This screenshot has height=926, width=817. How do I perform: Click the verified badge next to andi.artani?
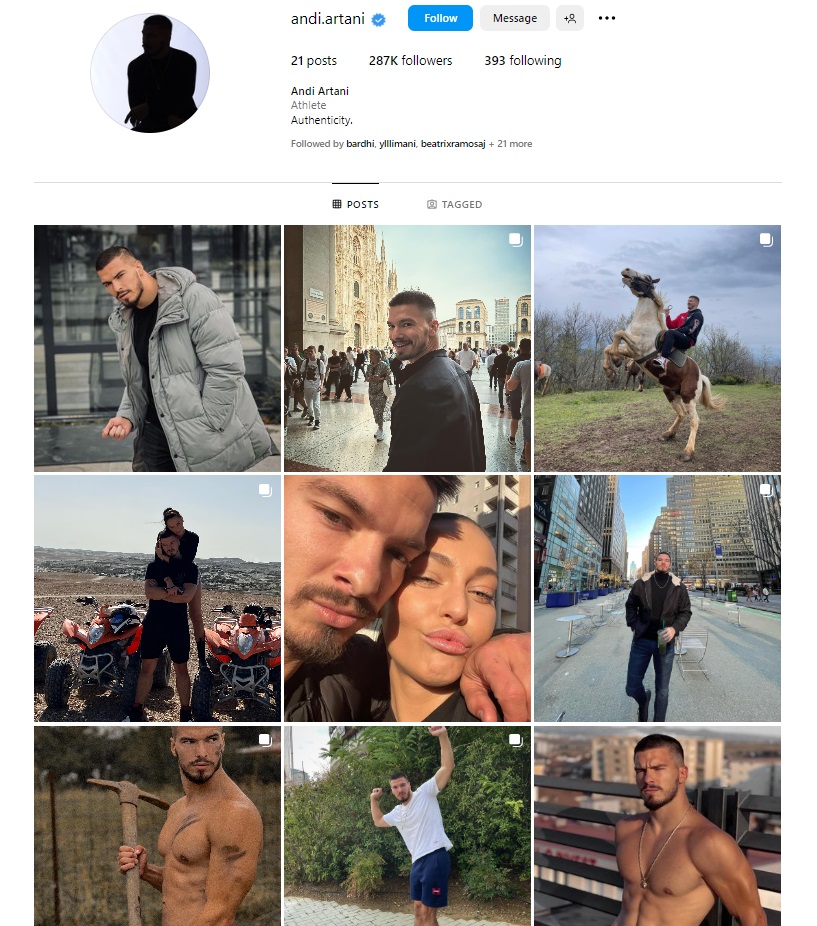379,19
